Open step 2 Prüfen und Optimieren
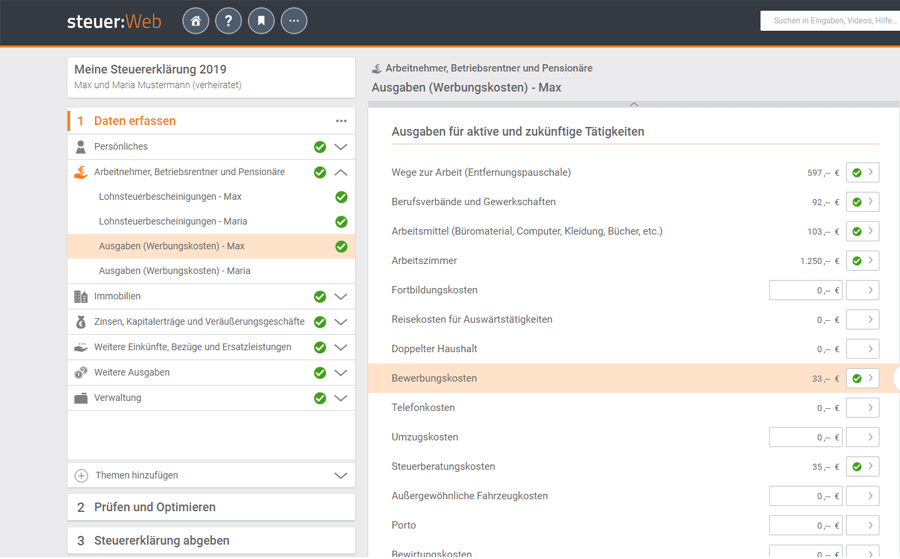This screenshot has height=559, width=900. [x=211, y=507]
